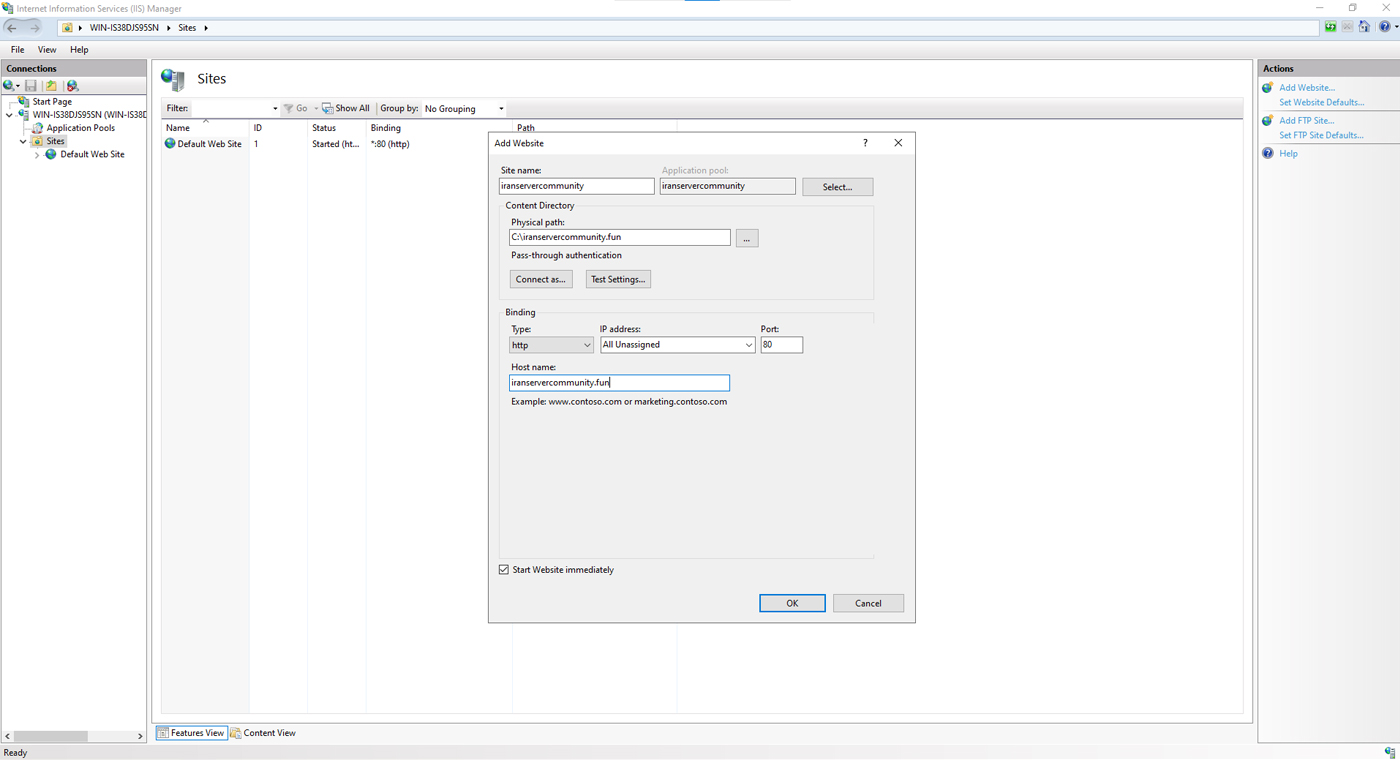The height and width of the screenshot is (760, 1400).
Task: Click the Home icon in the address bar
Action: [x=1364, y=27]
